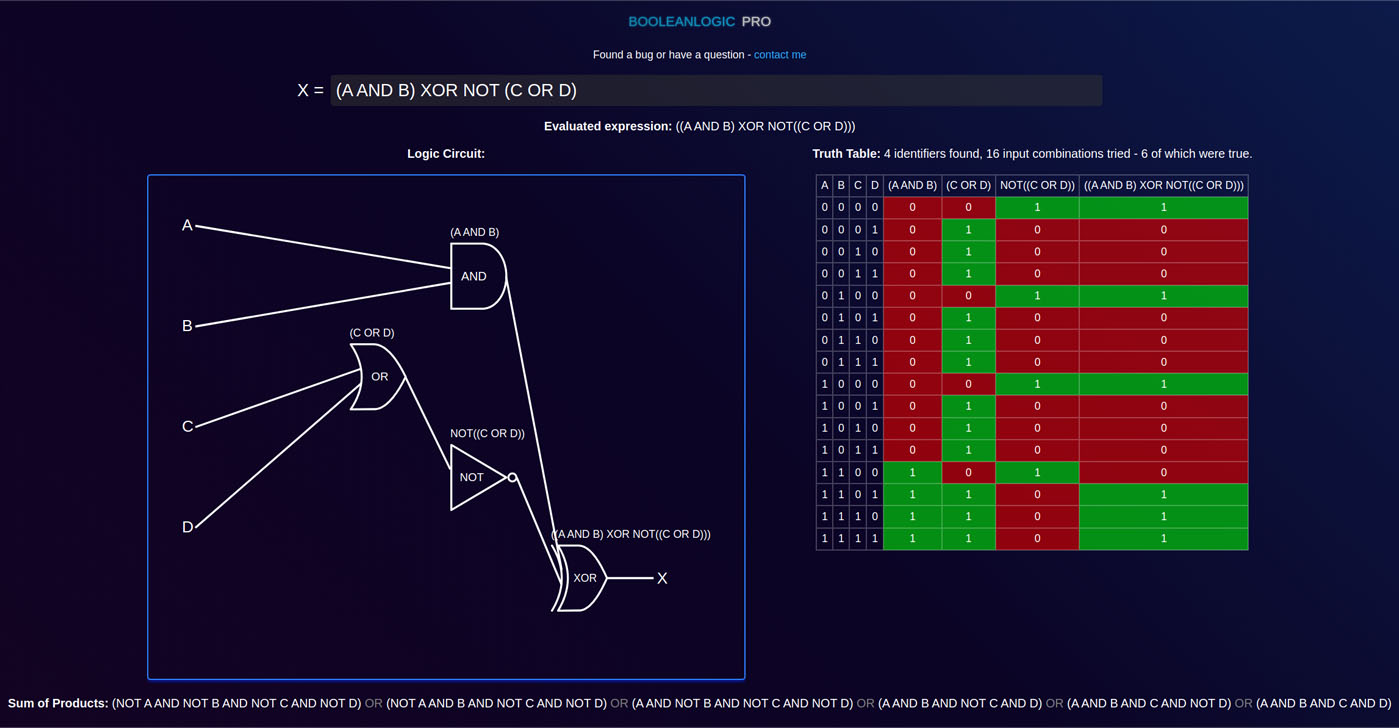Screen dimensions: 1399x728
Task: Click the OR gate symbol
Action: click(x=378, y=377)
